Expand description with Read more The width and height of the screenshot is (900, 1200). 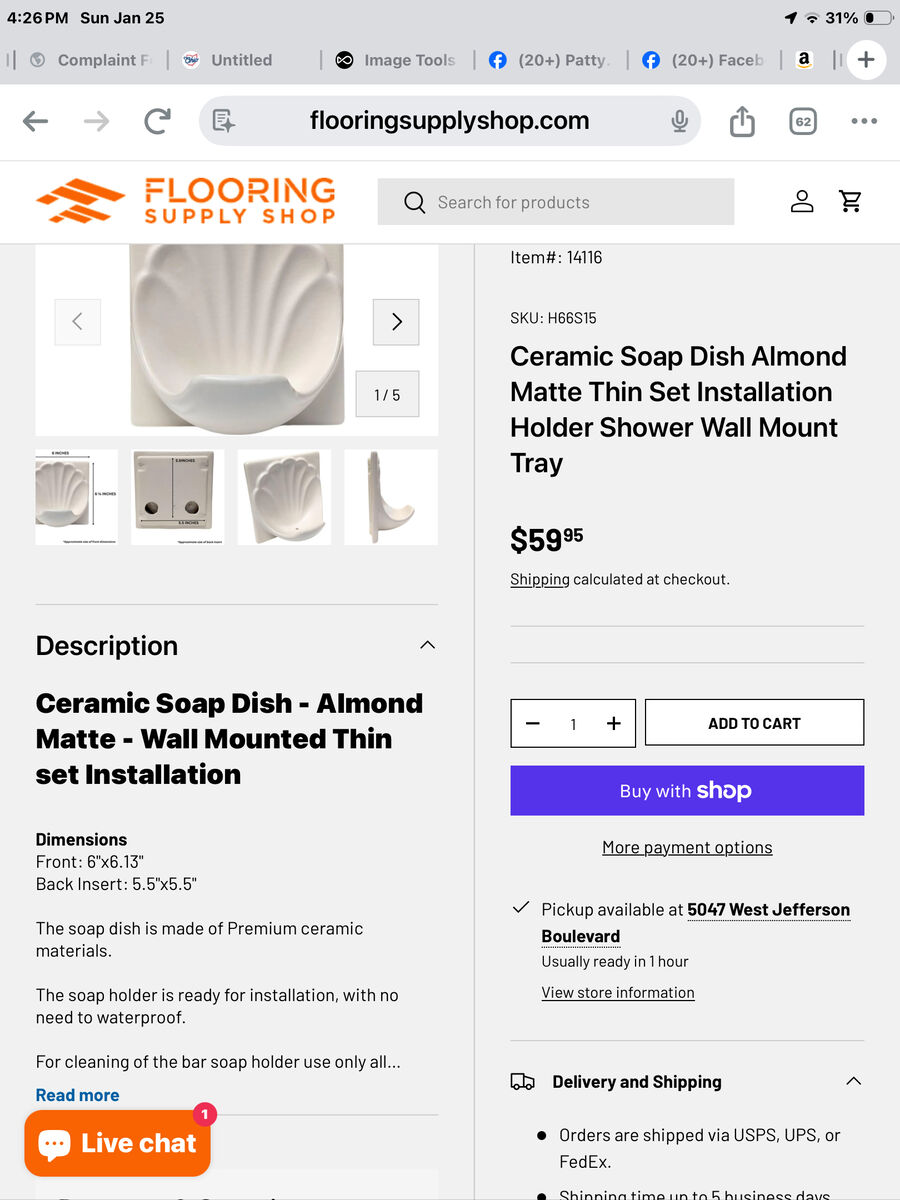(x=77, y=1095)
